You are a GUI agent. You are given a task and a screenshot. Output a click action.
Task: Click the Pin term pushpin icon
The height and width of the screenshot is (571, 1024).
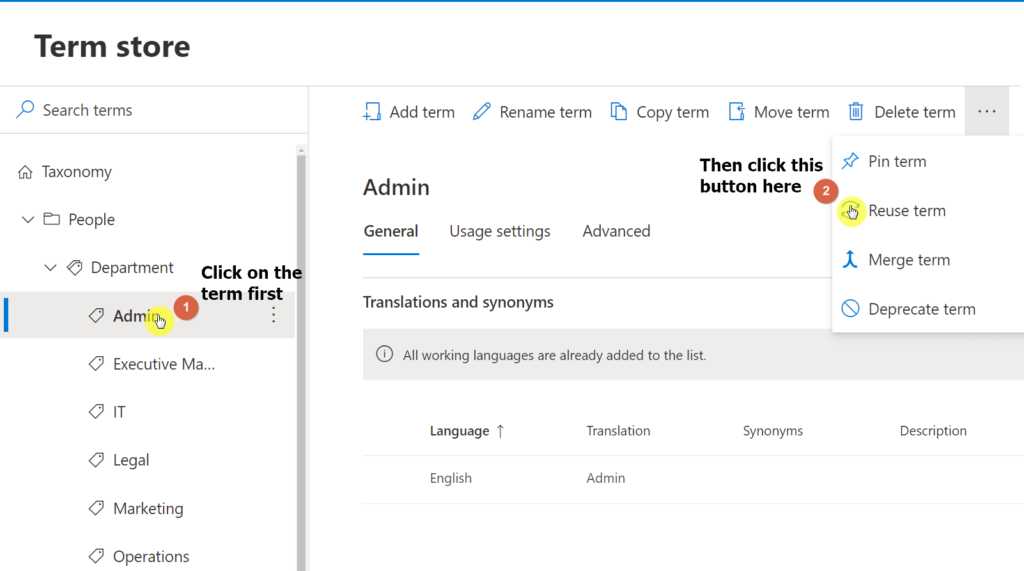[x=850, y=161]
